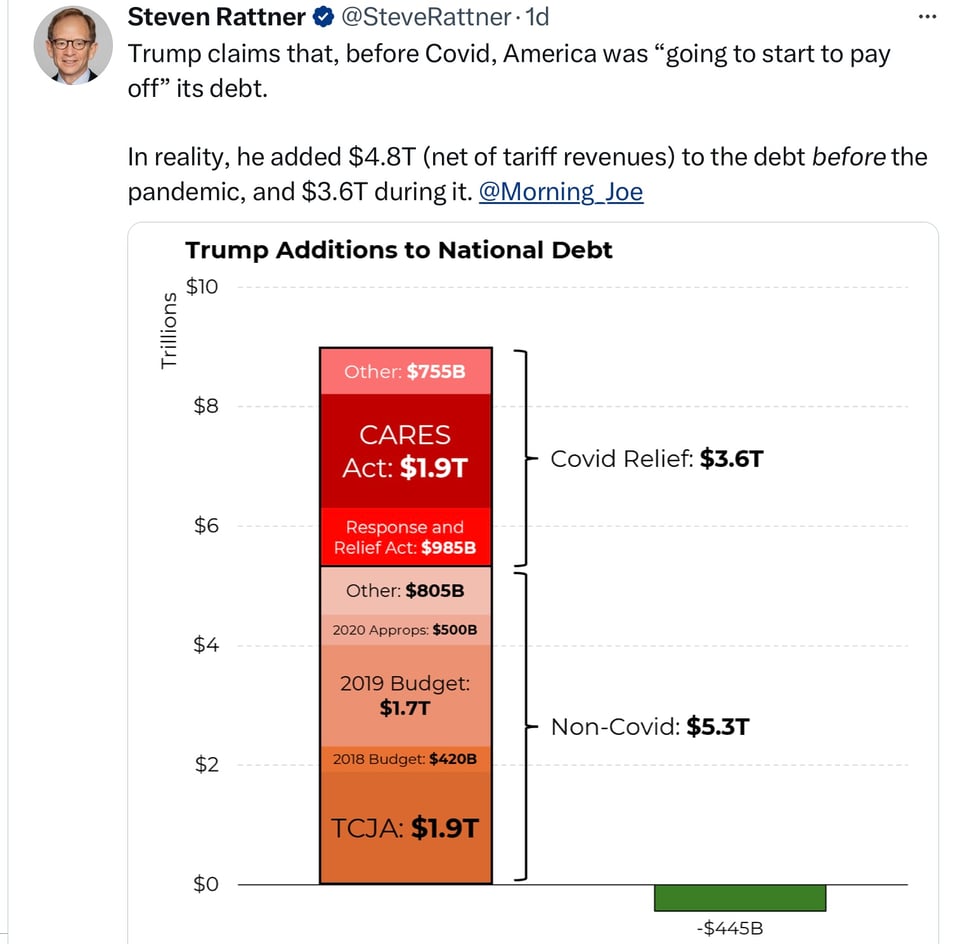Click the Other $805B segment

point(405,590)
